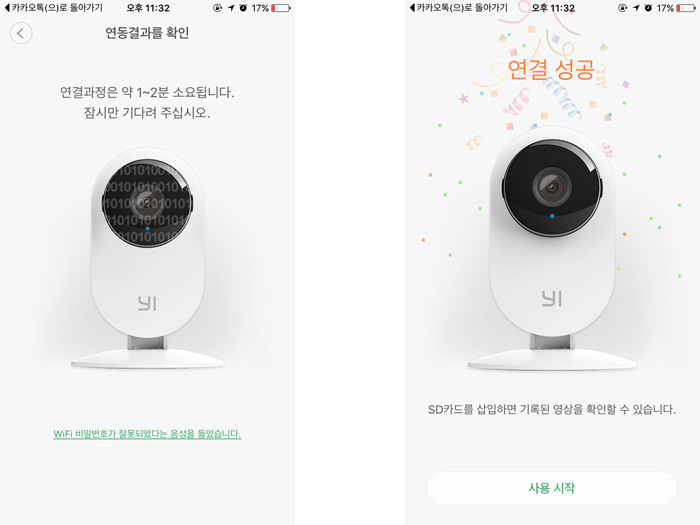Image resolution: width=700 pixels, height=525 pixels.
Task: Return to KakaoTalk in left status bar
Action: point(54,8)
